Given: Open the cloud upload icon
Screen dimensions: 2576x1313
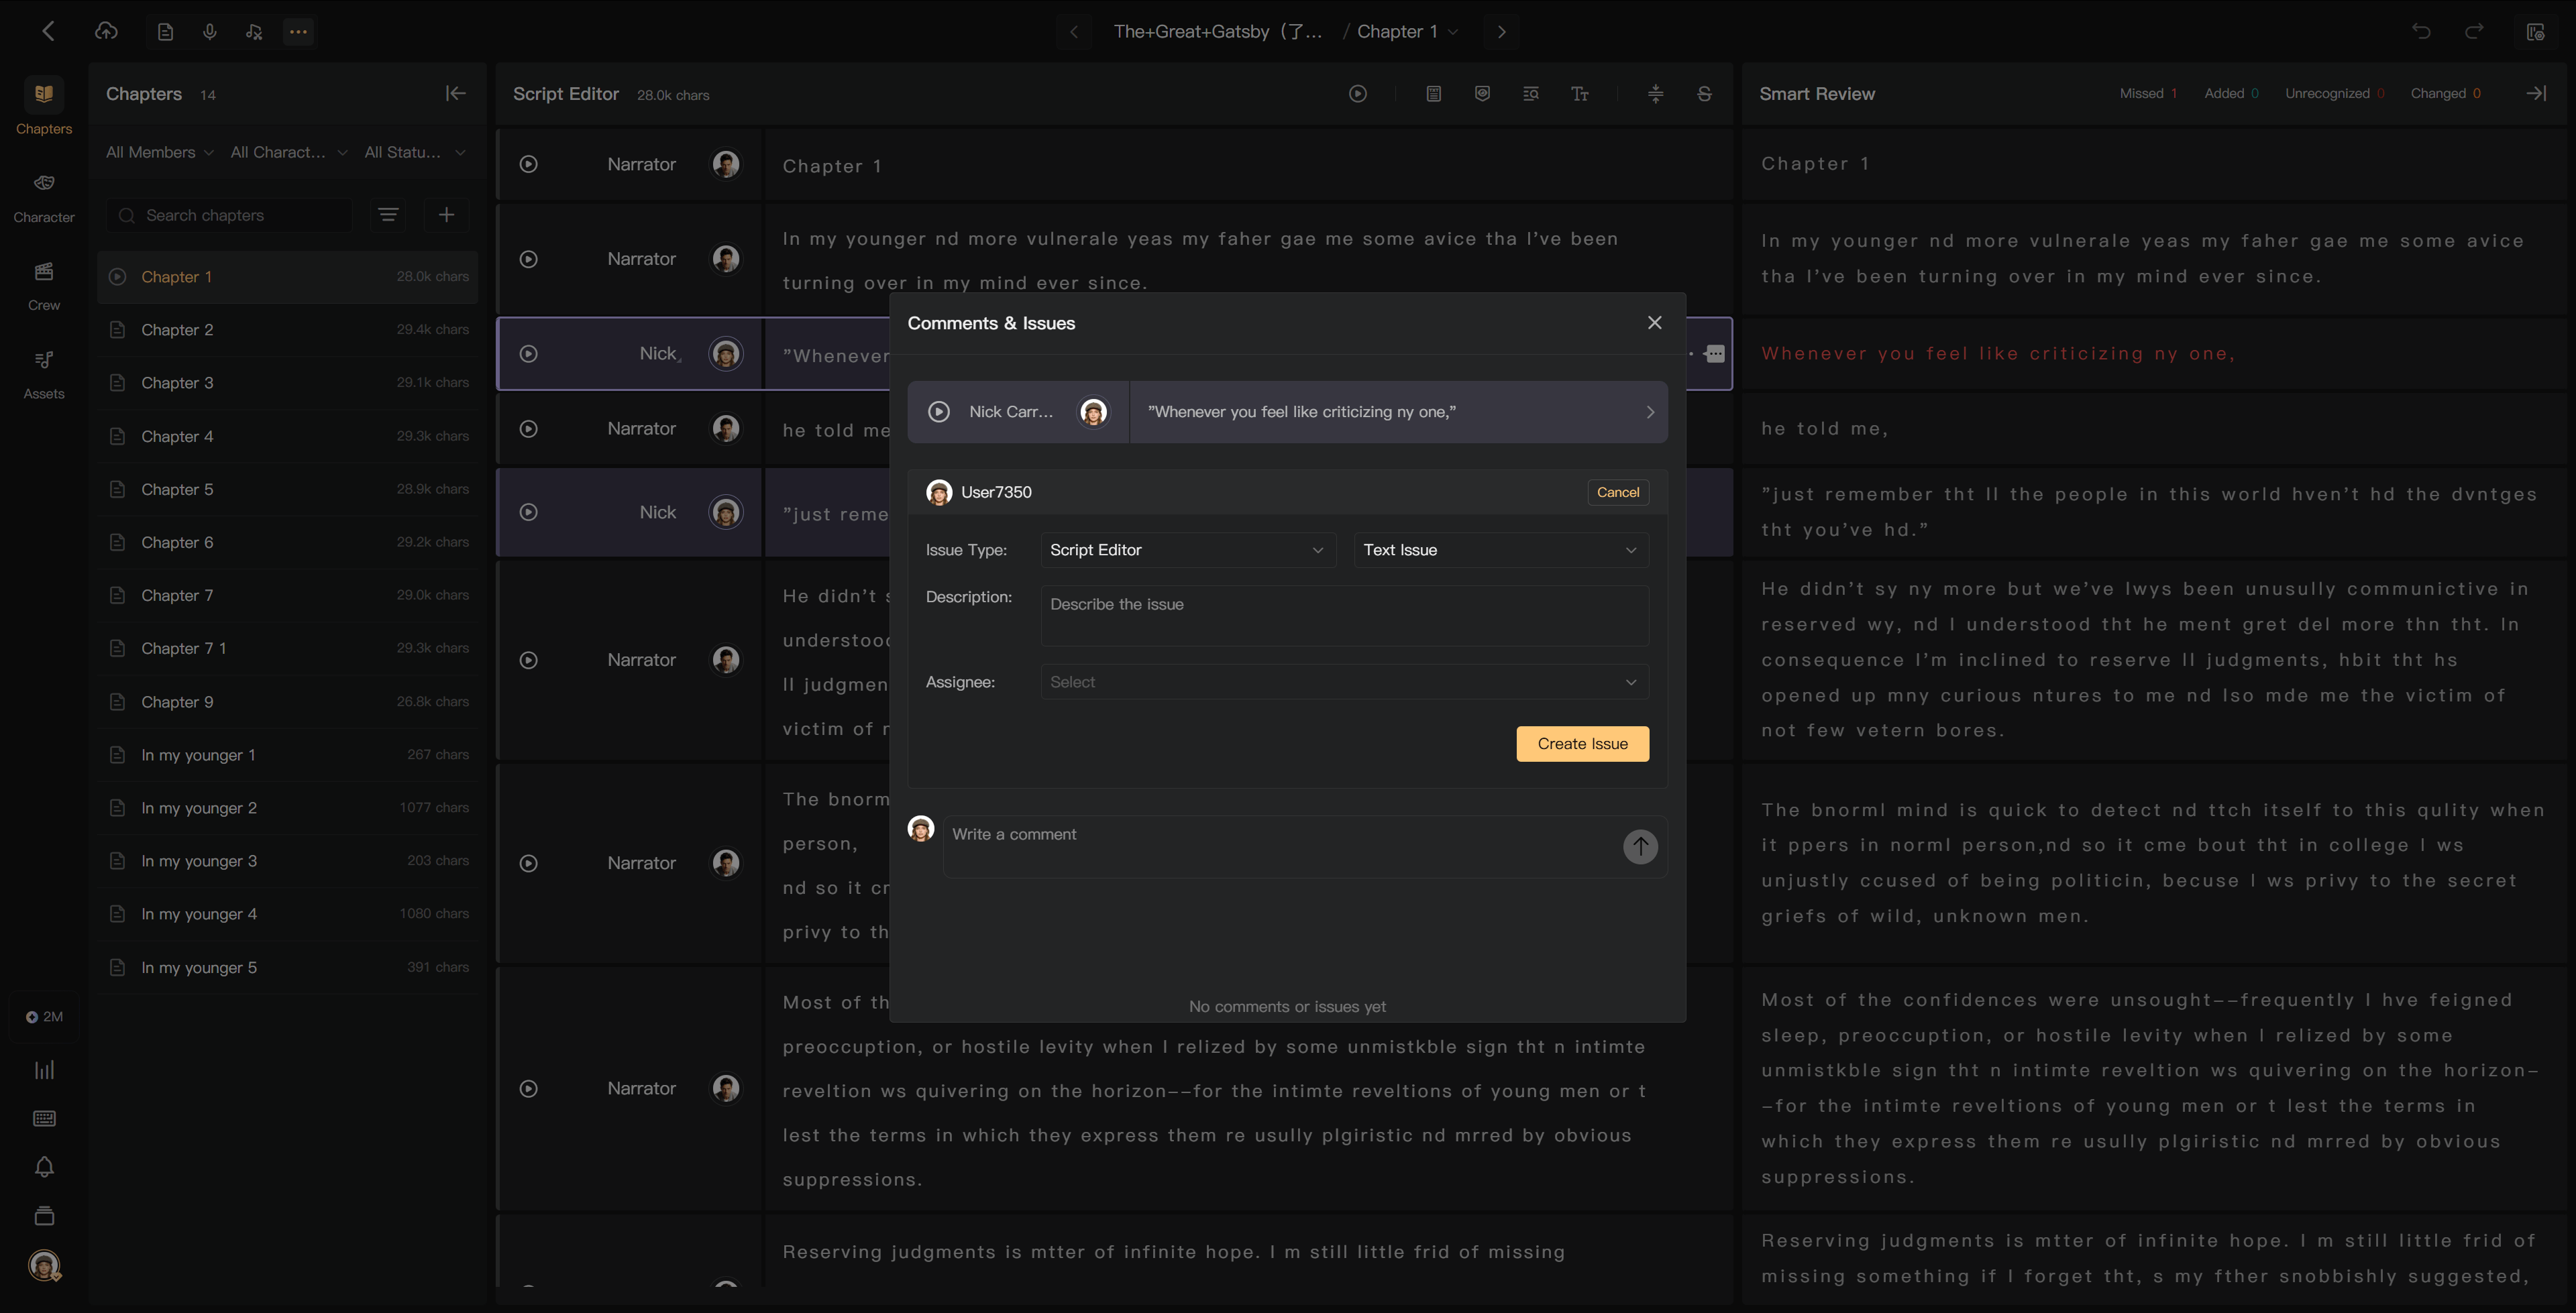Looking at the screenshot, I should click(x=106, y=31).
